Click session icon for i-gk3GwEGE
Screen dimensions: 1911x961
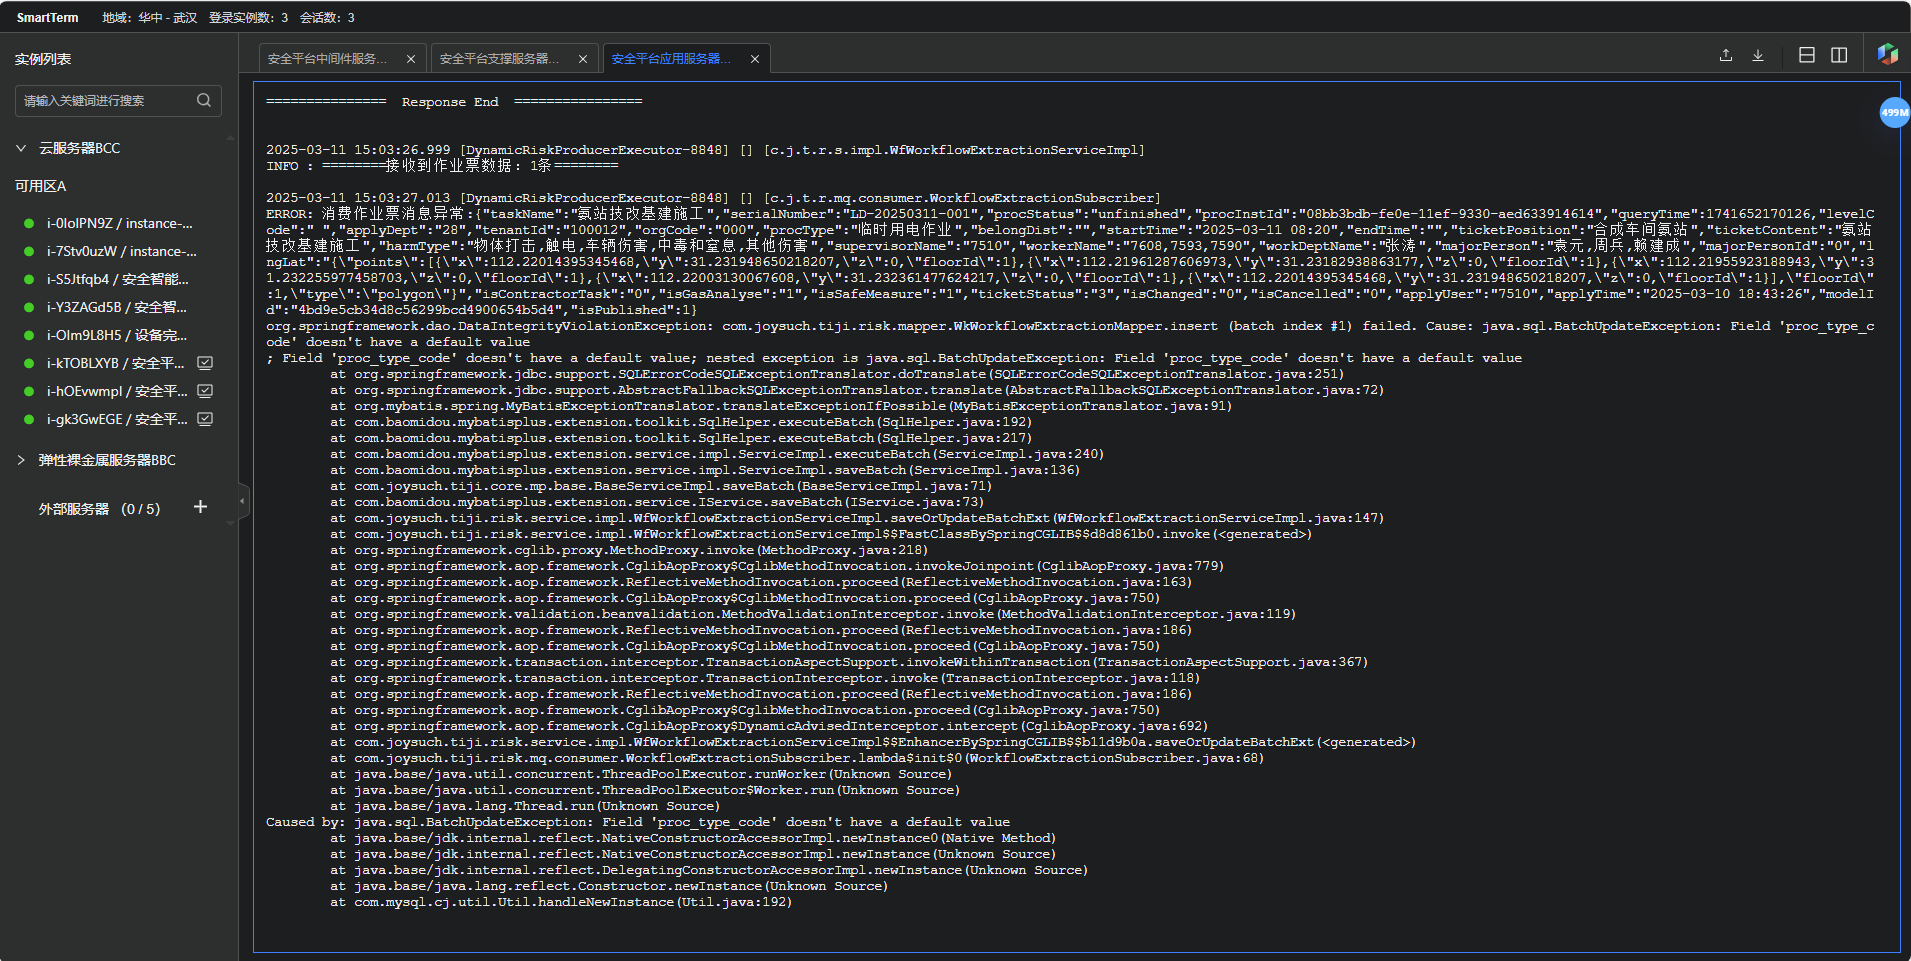tap(205, 419)
